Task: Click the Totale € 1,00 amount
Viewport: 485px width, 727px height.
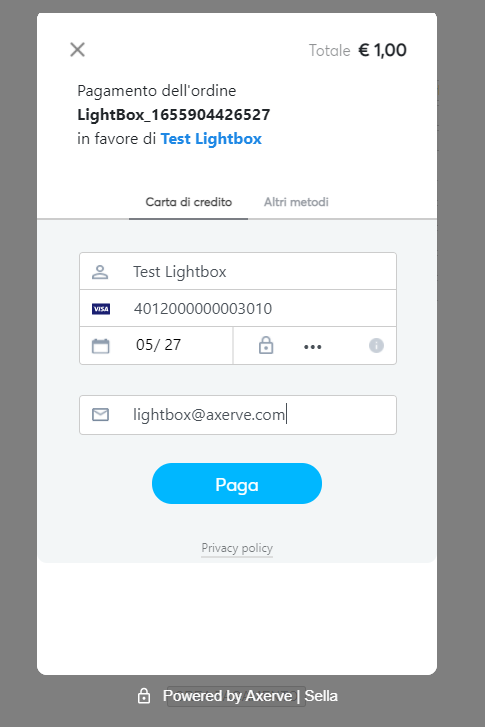Action: pyautogui.click(x=358, y=50)
